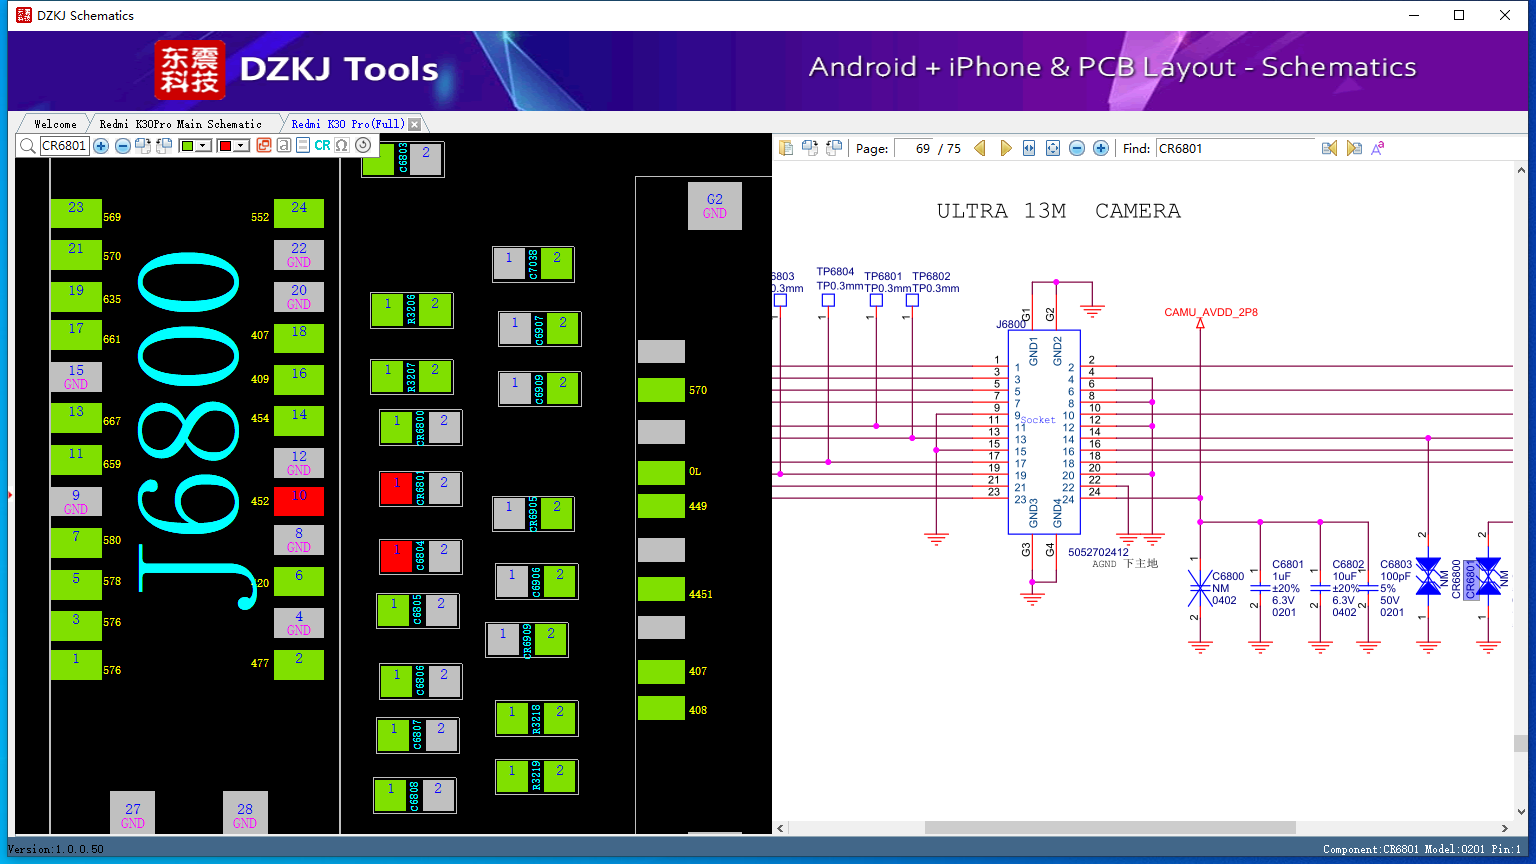Click the schematic Find text field

pos(1236,148)
